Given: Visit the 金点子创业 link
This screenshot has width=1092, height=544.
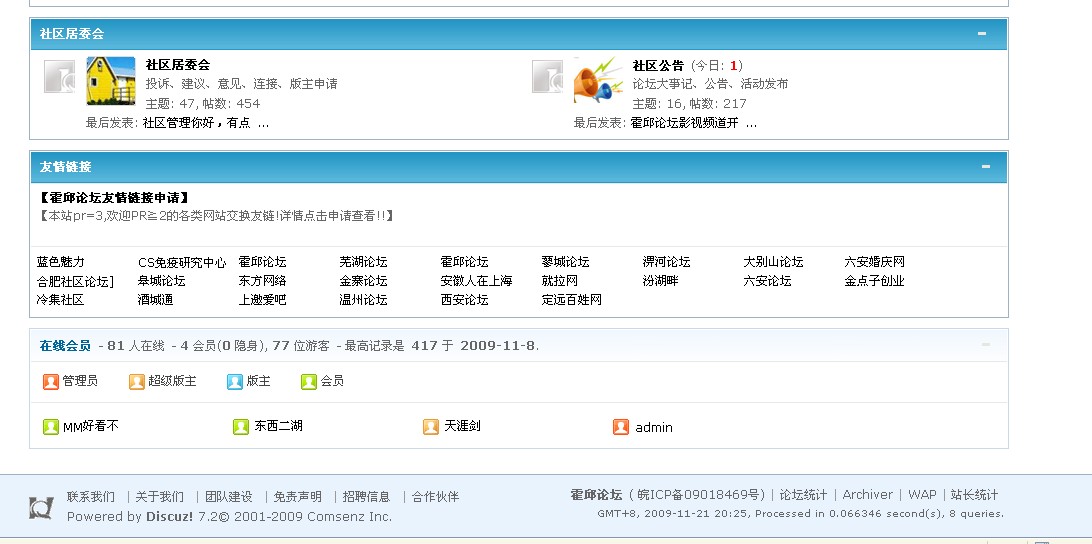Looking at the screenshot, I should (x=875, y=281).
